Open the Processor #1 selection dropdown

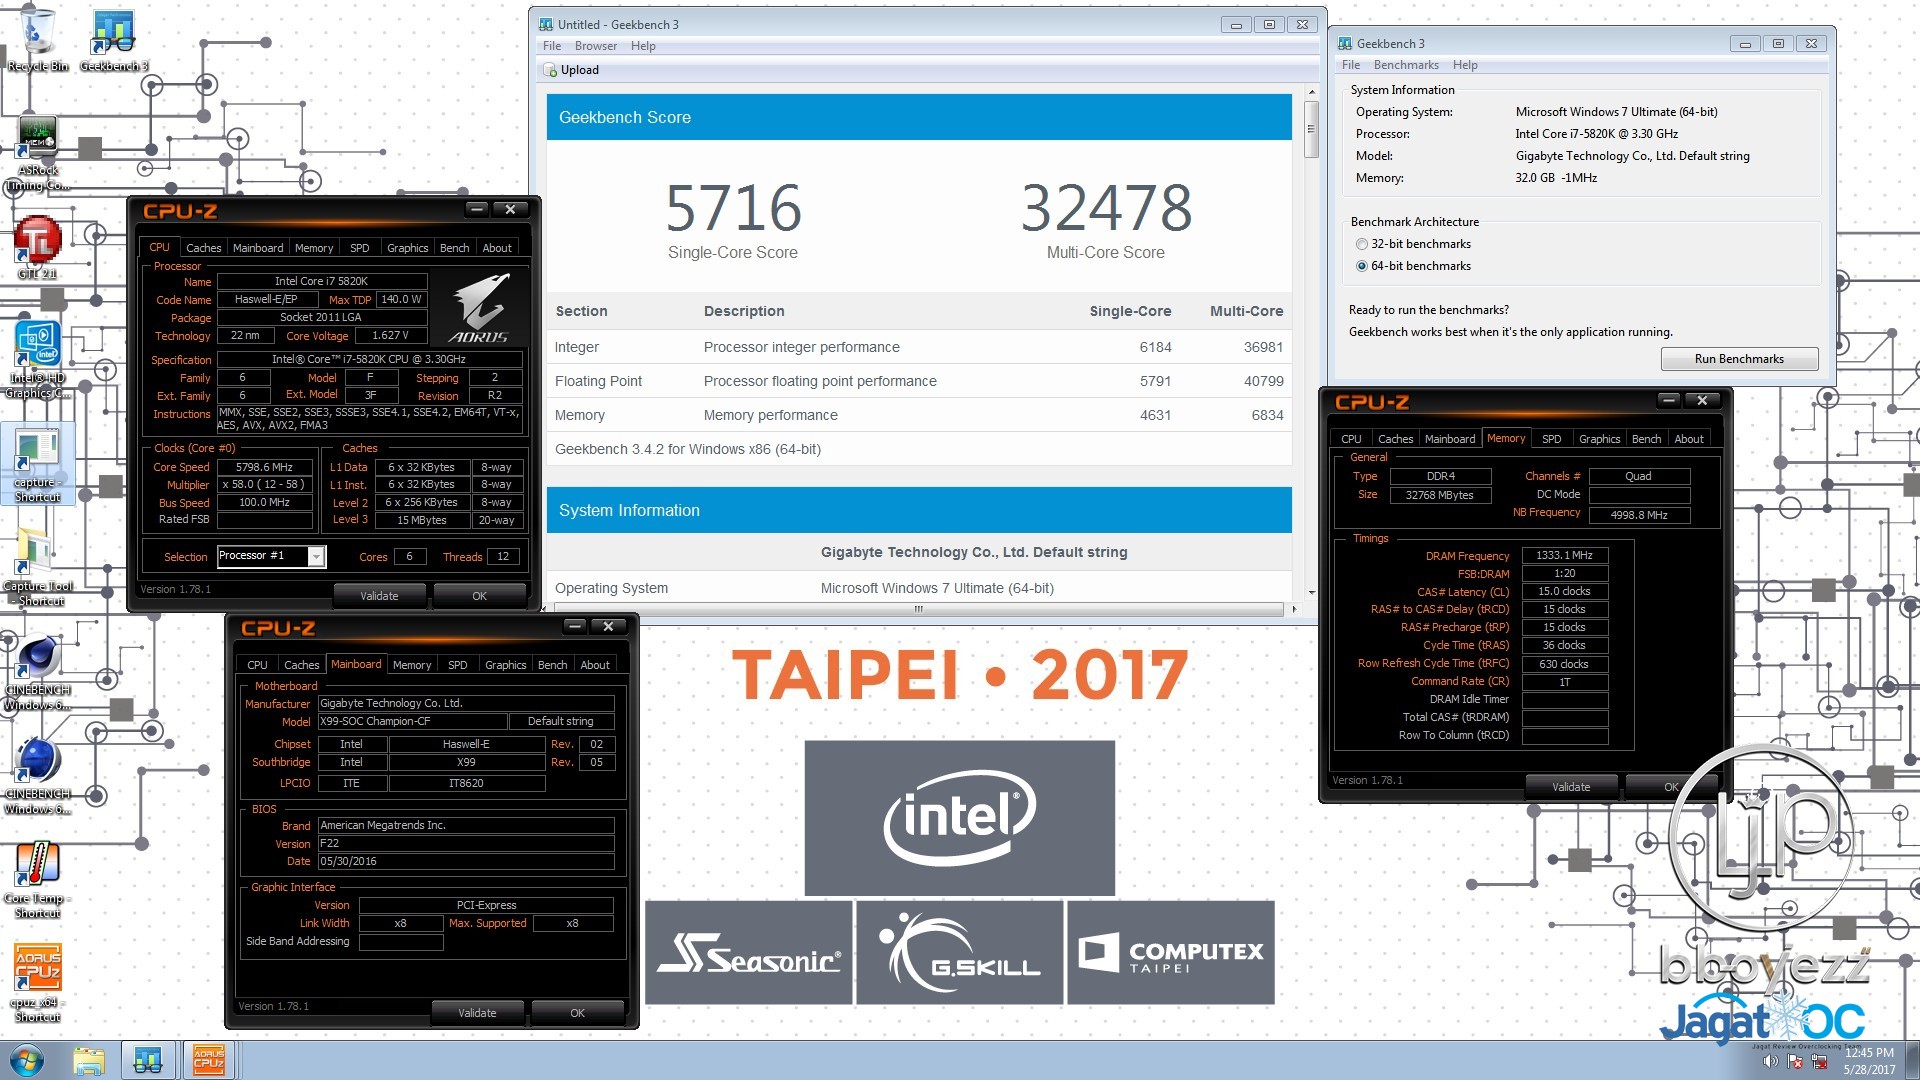(316, 556)
